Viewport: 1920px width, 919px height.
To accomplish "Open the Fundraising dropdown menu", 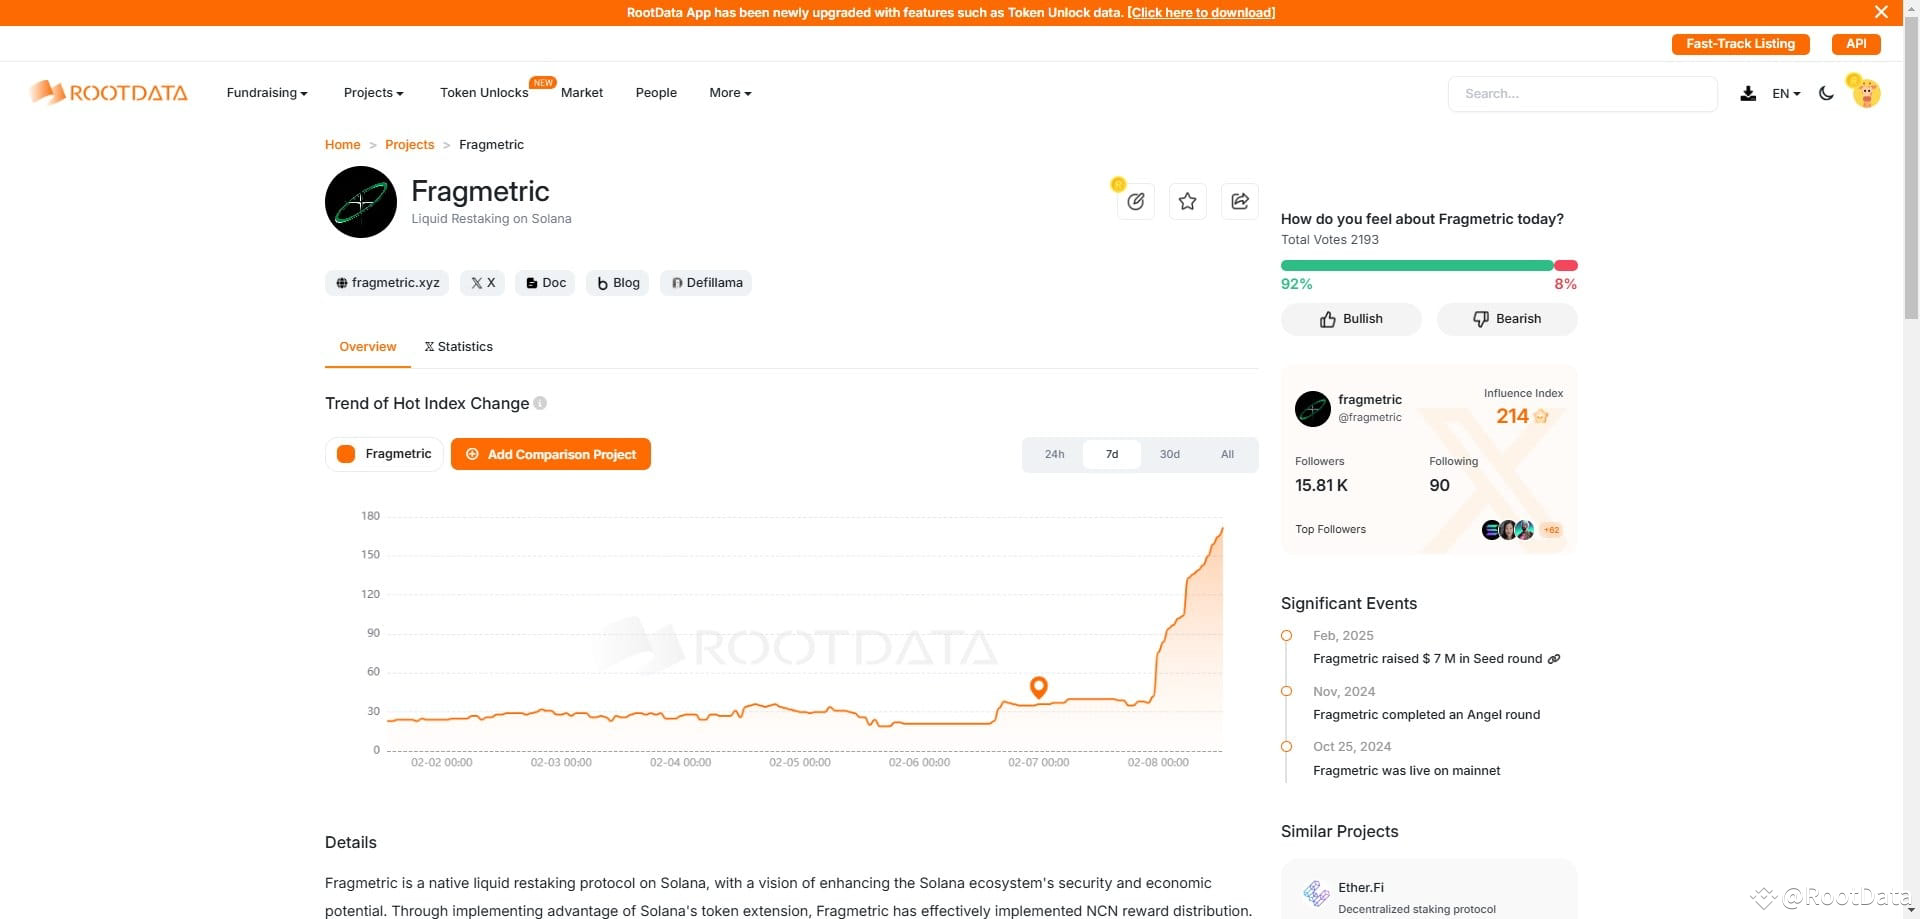I will tap(266, 92).
